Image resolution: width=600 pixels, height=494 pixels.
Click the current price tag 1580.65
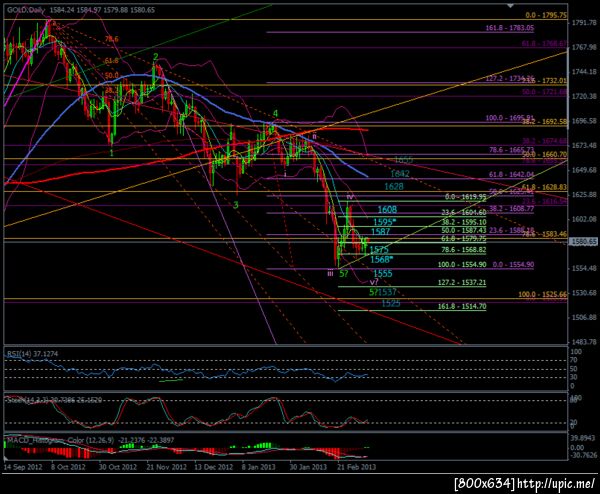click(x=584, y=241)
